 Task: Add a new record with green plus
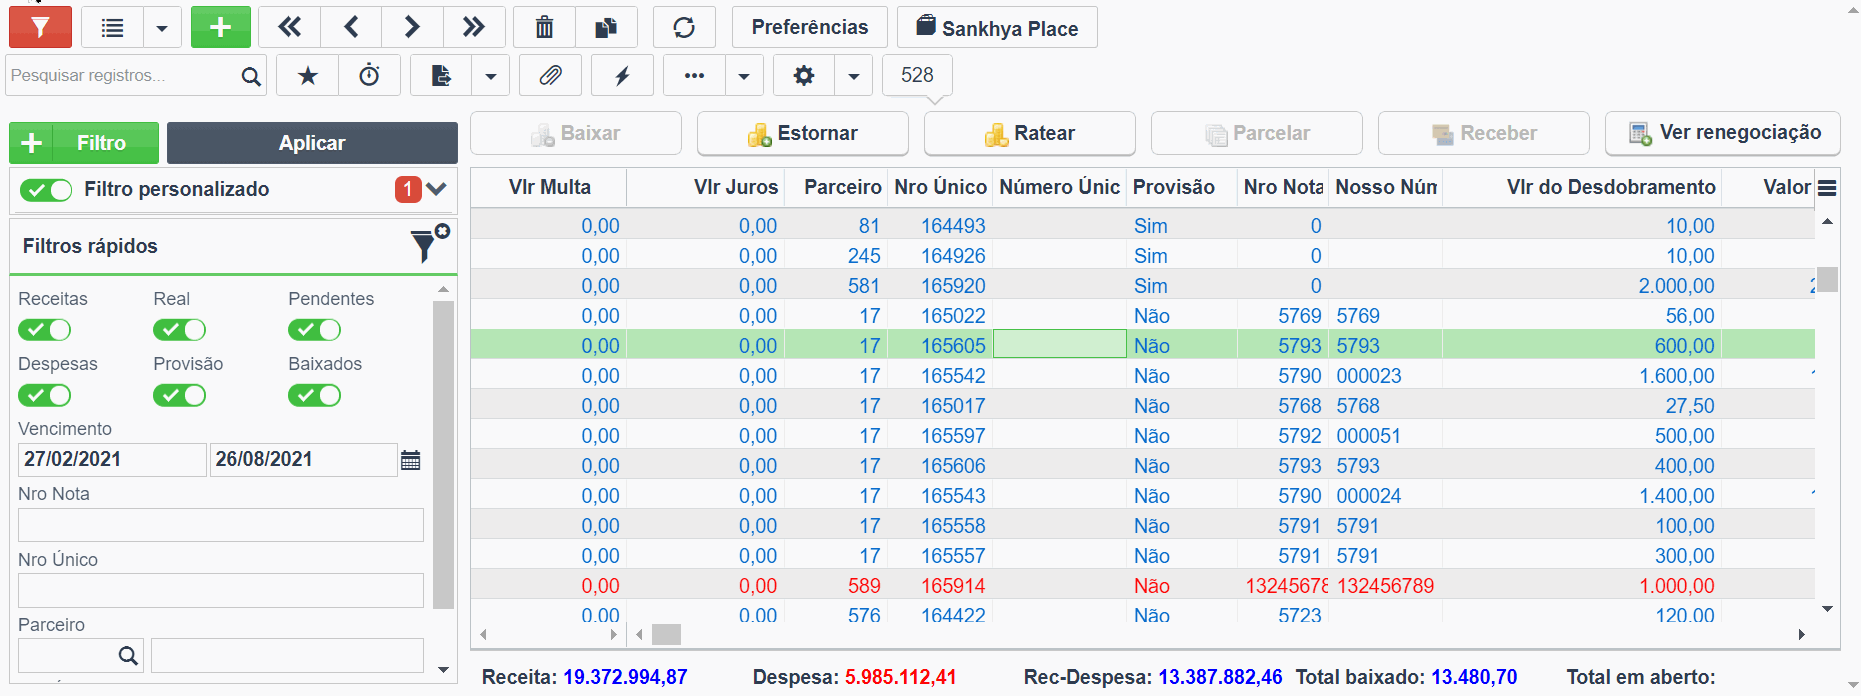pyautogui.click(x=221, y=27)
